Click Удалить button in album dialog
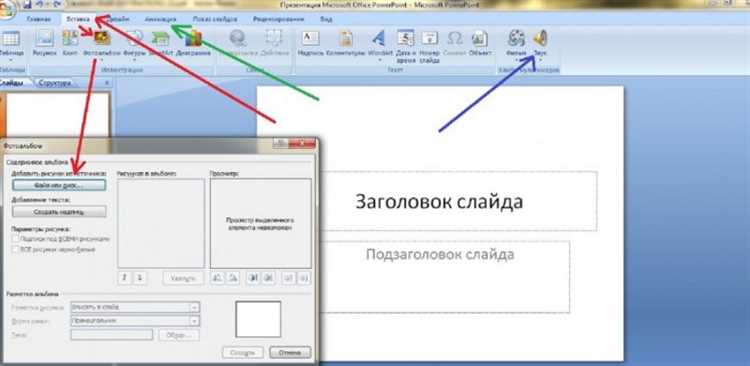The image size is (750, 366). pos(183,278)
